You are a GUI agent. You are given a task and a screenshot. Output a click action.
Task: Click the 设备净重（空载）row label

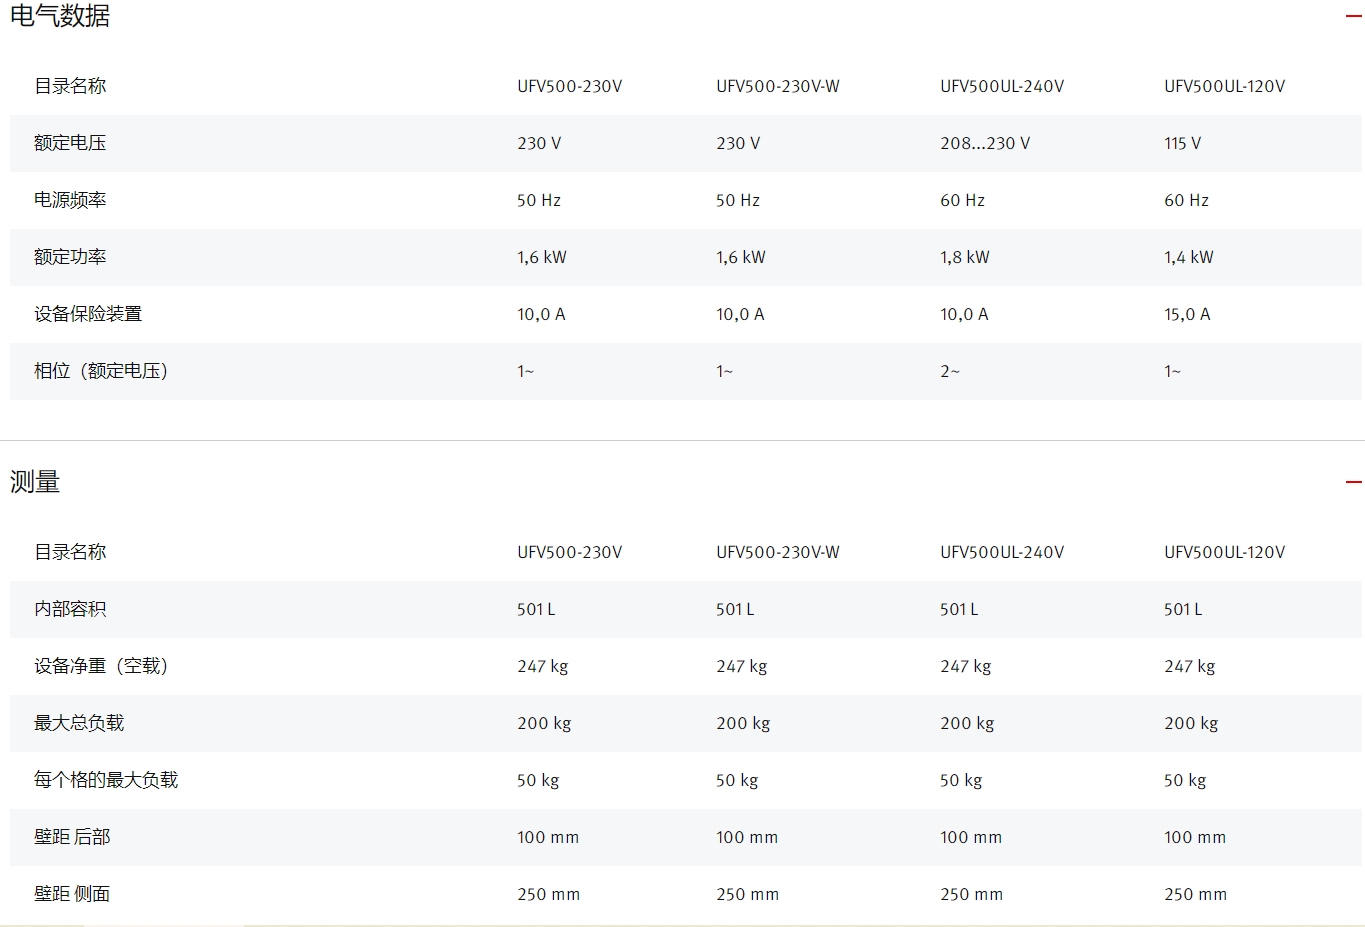click(x=101, y=666)
